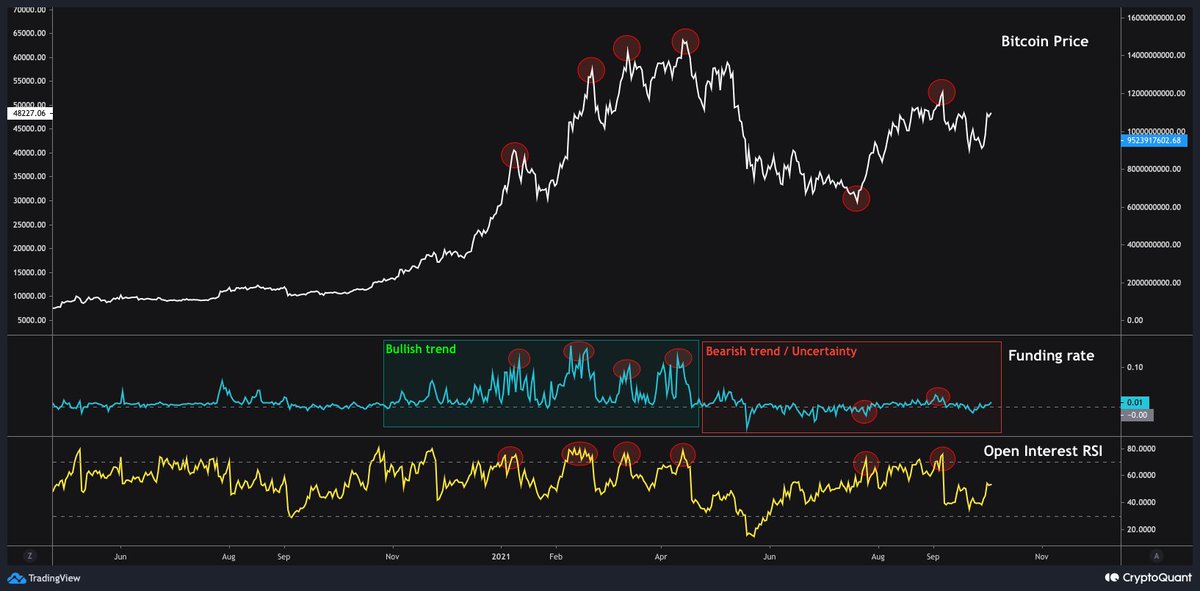Select the green Bullish trend annotation text
The height and width of the screenshot is (591, 1200).
click(x=421, y=350)
